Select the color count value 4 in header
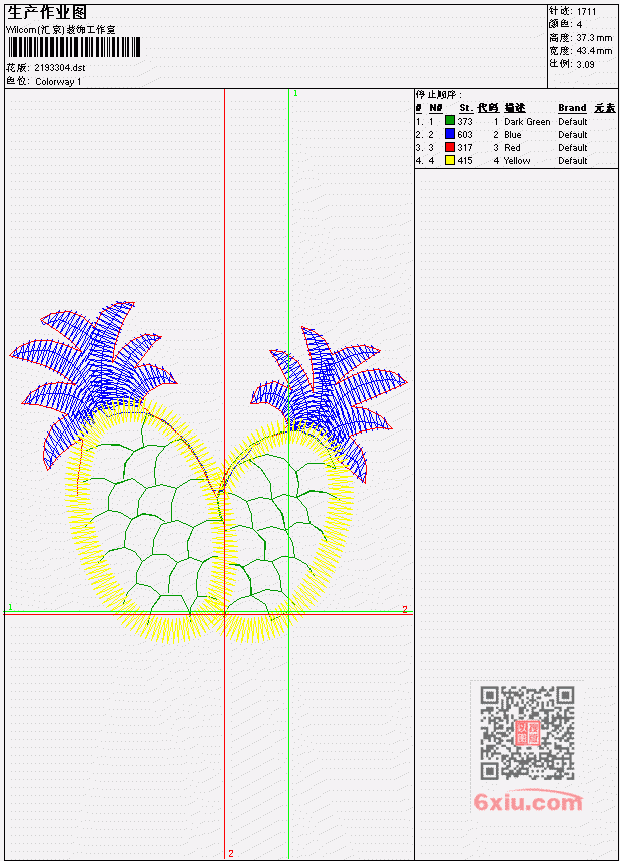 579,24
